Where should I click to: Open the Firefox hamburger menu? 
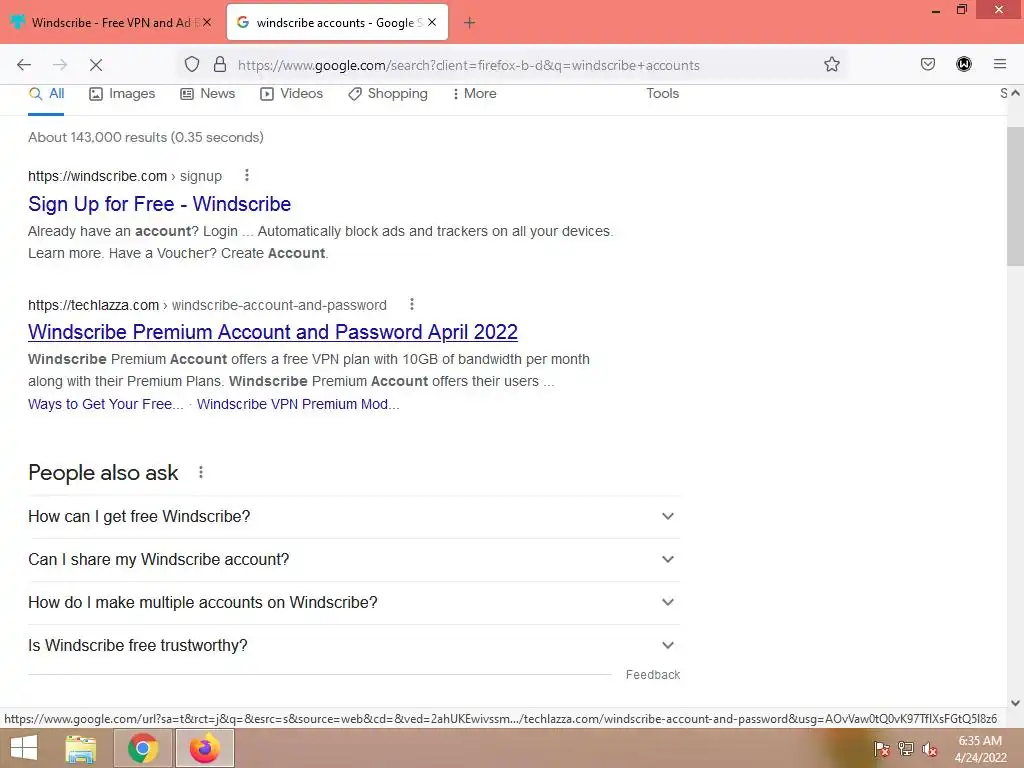(1000, 64)
